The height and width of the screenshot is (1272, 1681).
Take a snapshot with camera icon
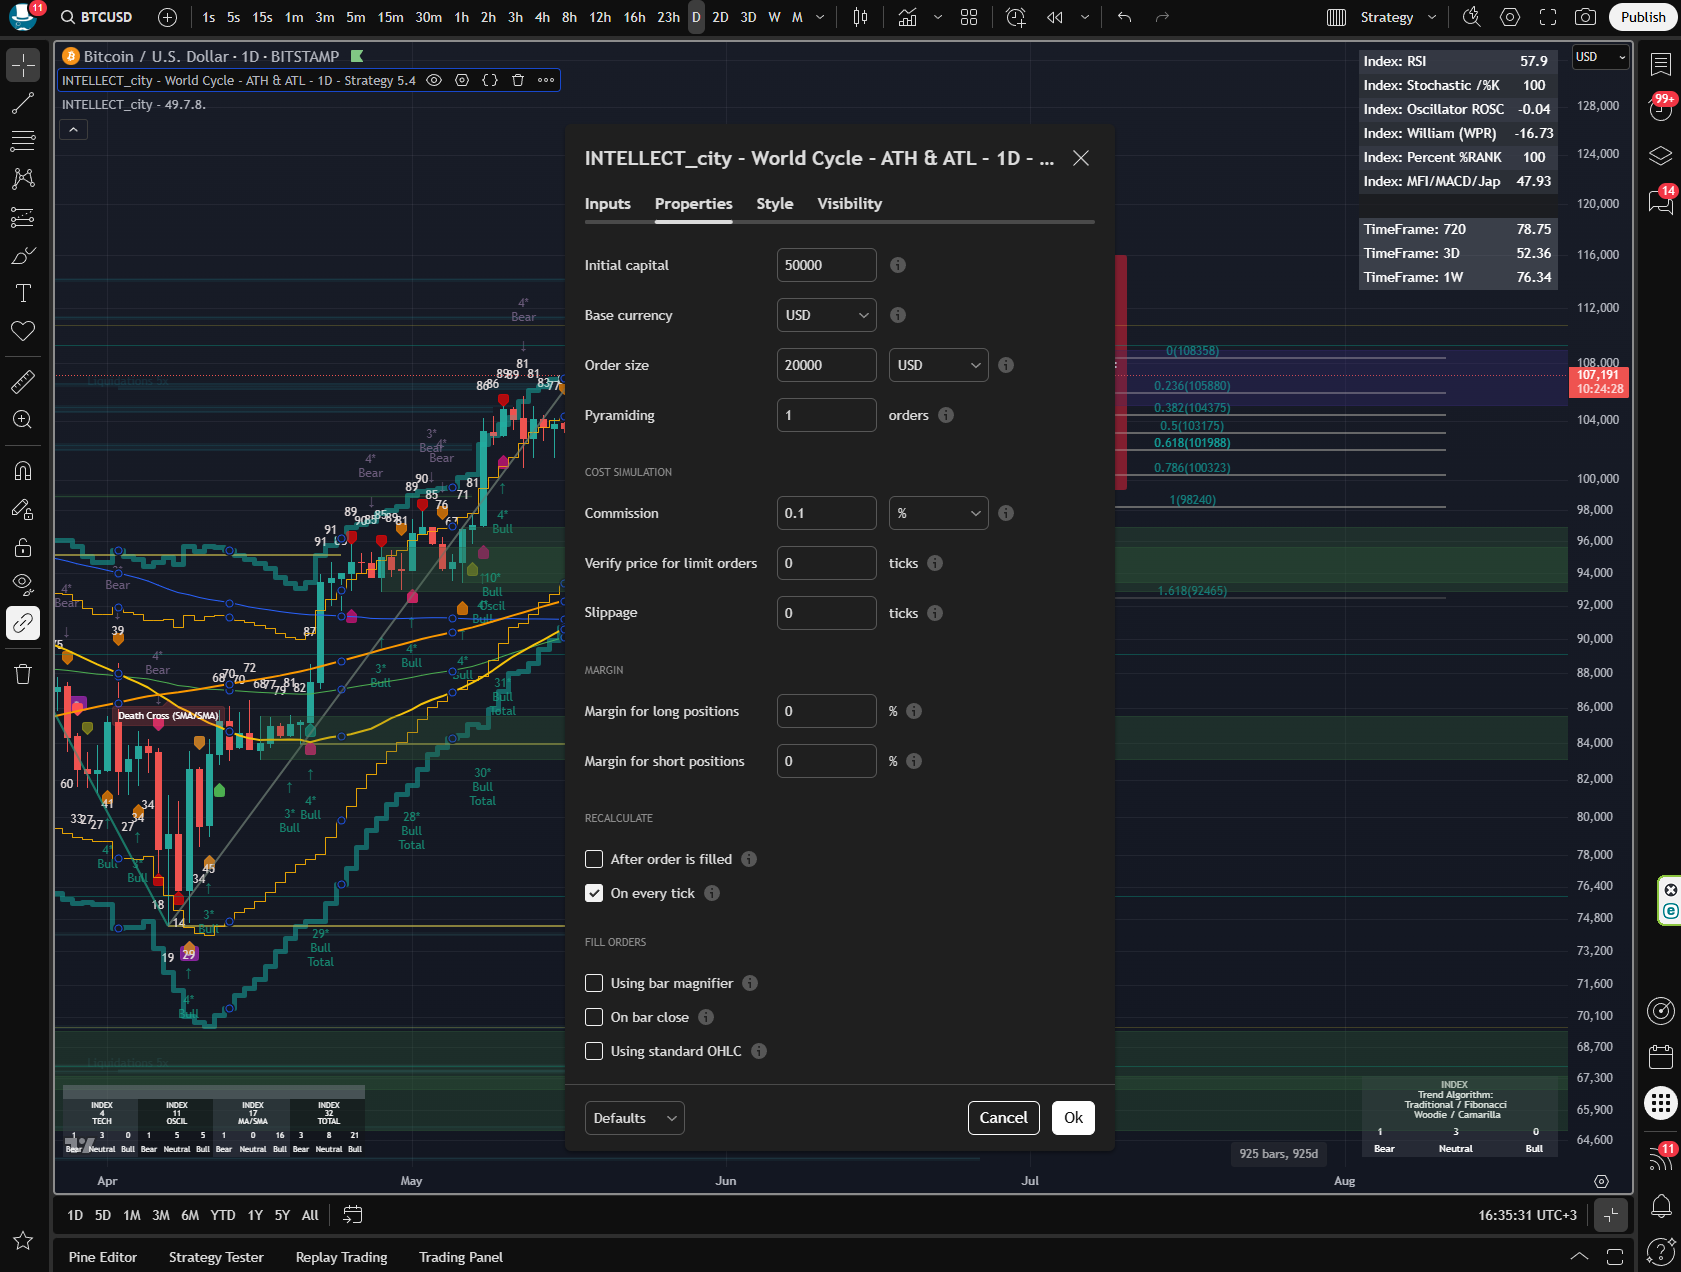click(1585, 17)
